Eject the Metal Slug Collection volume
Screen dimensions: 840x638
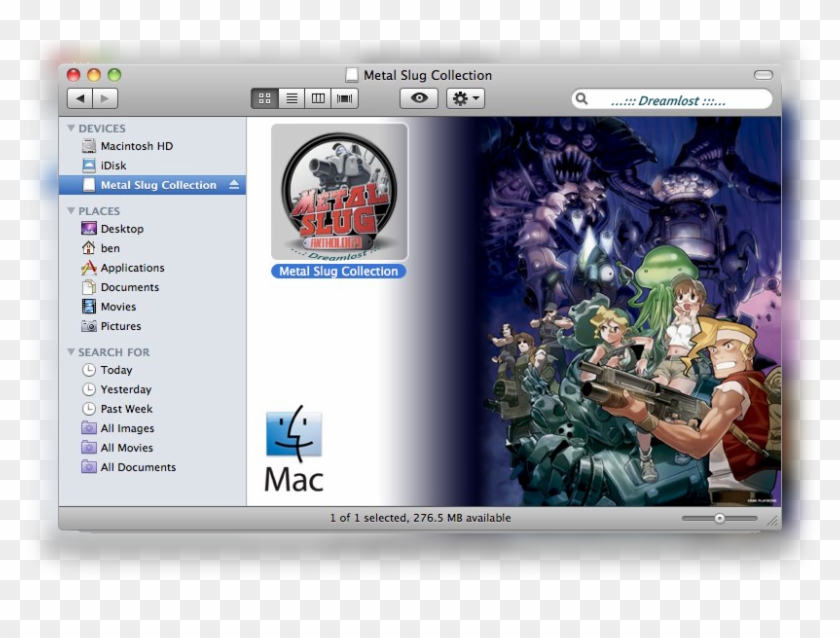pos(234,185)
